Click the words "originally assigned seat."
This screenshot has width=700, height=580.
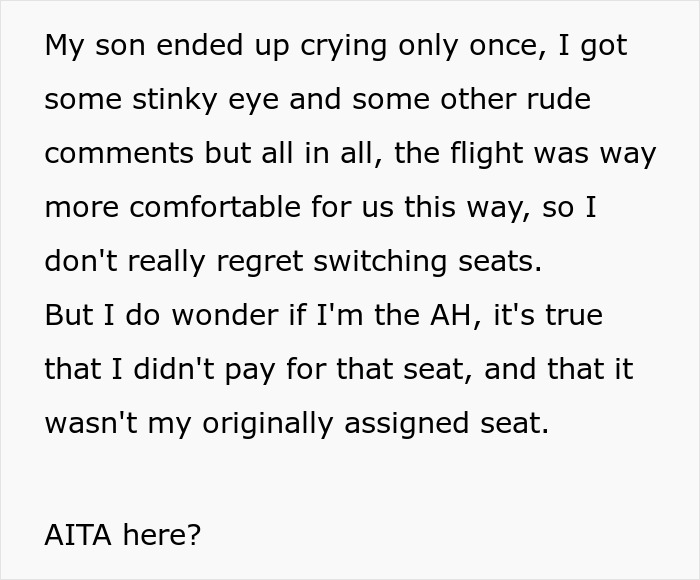pyautogui.click(x=375, y=423)
